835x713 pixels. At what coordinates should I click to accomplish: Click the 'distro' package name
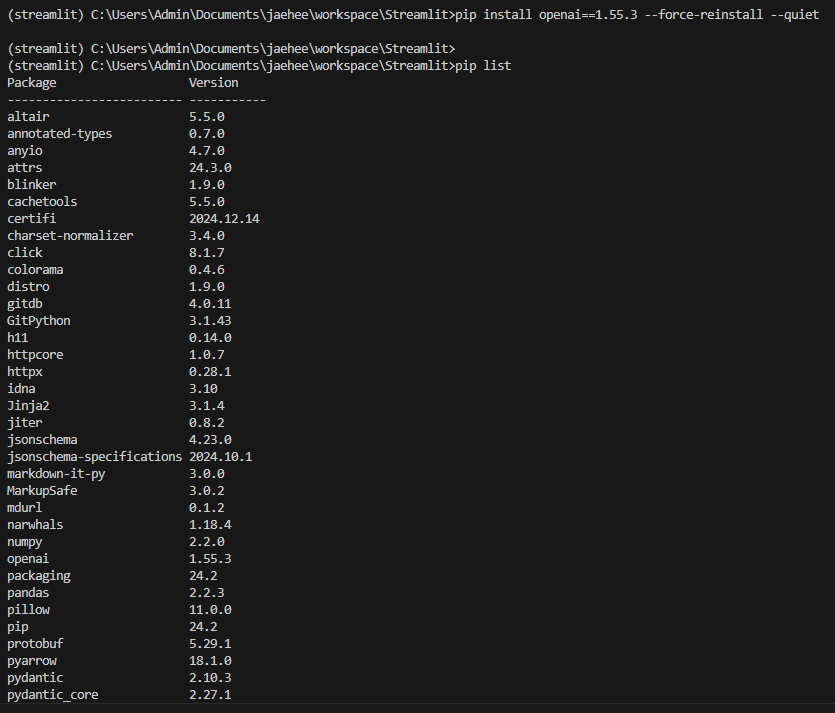click(x=28, y=287)
